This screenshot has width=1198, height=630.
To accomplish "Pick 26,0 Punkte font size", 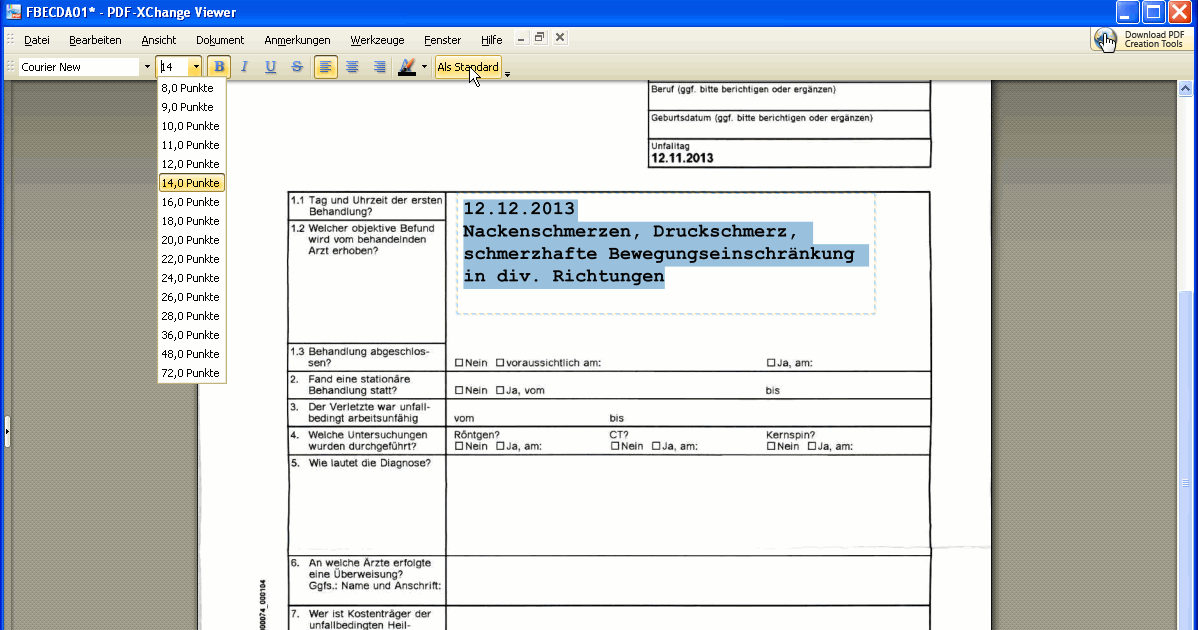I will click(191, 297).
